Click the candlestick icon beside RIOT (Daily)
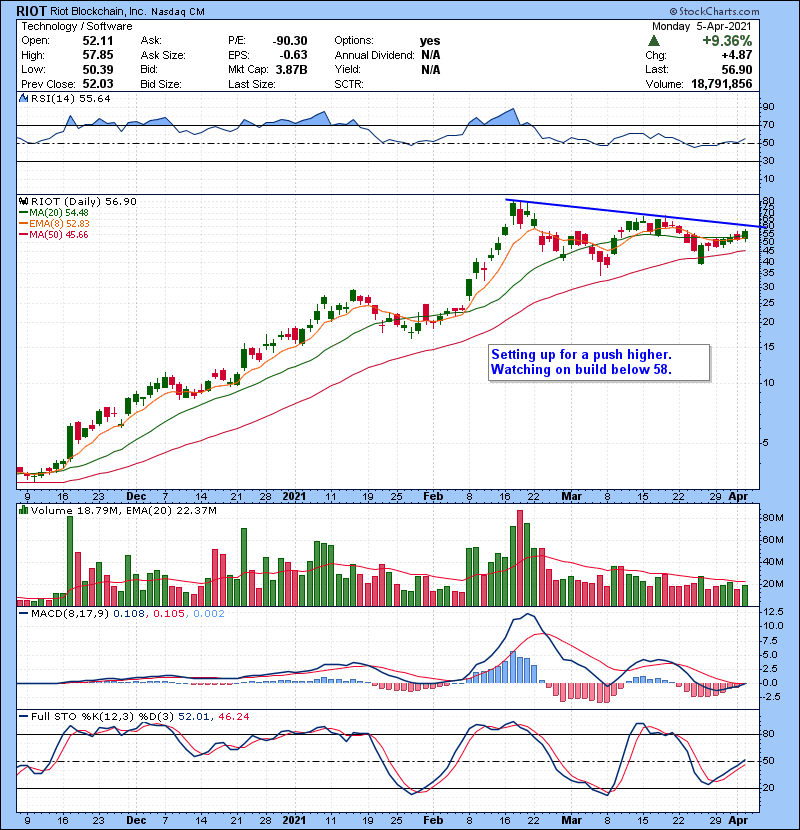The image size is (800, 830). tap(24, 202)
